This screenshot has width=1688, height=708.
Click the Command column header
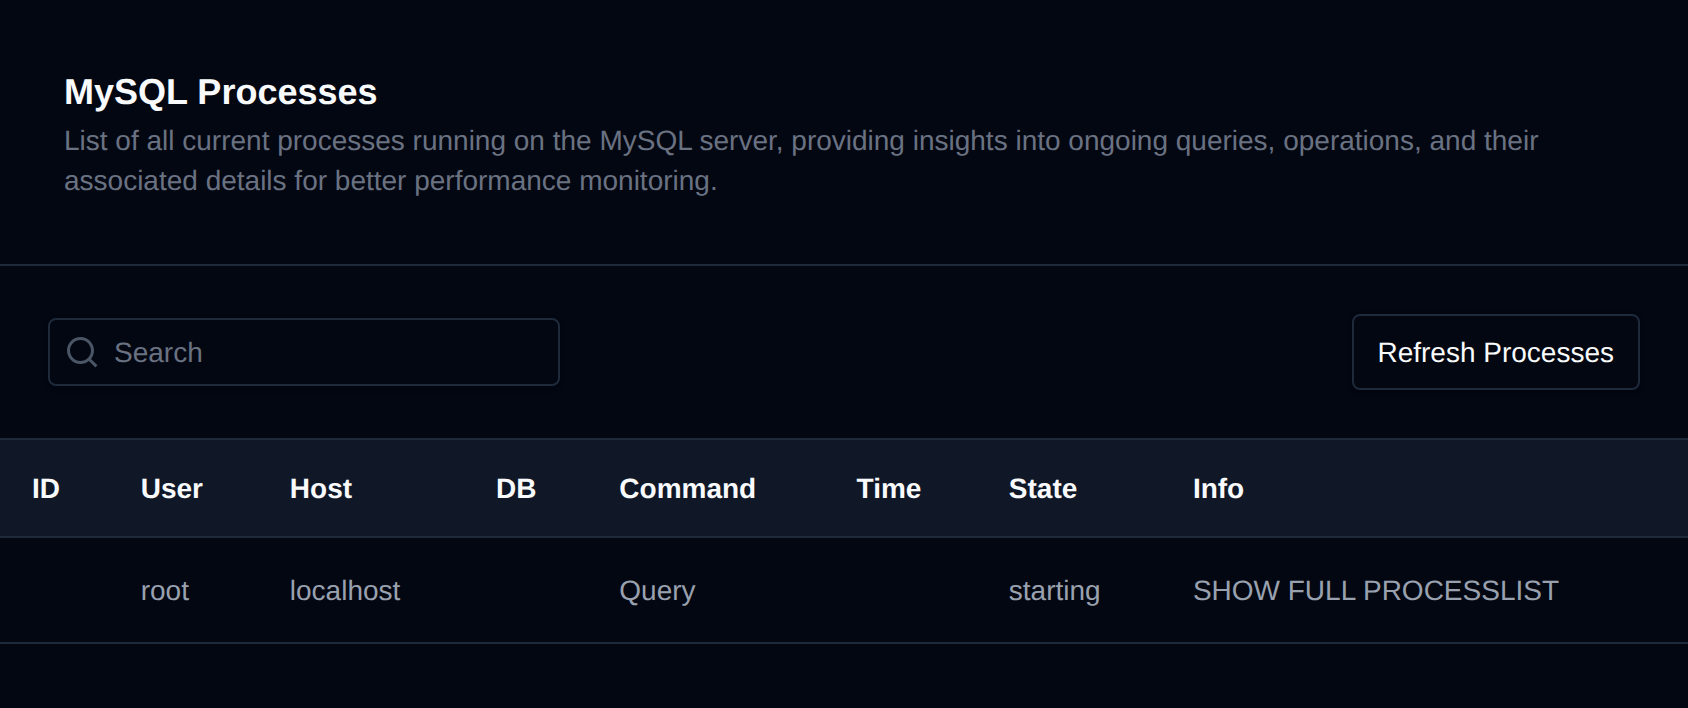pos(687,488)
